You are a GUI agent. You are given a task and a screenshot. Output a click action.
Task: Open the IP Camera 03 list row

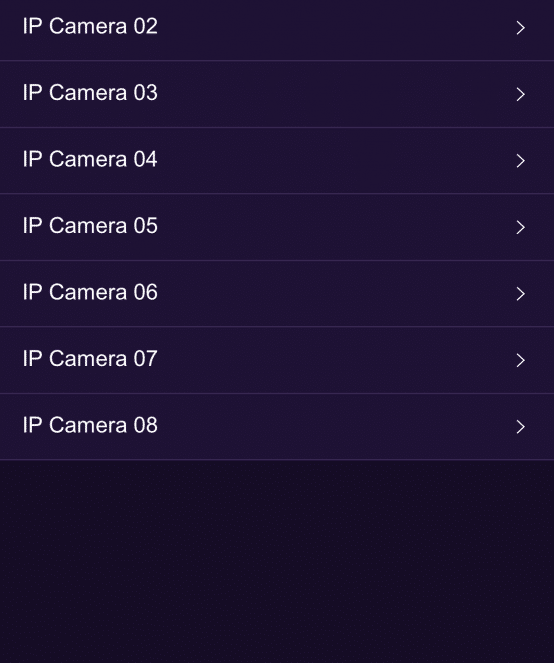277,94
